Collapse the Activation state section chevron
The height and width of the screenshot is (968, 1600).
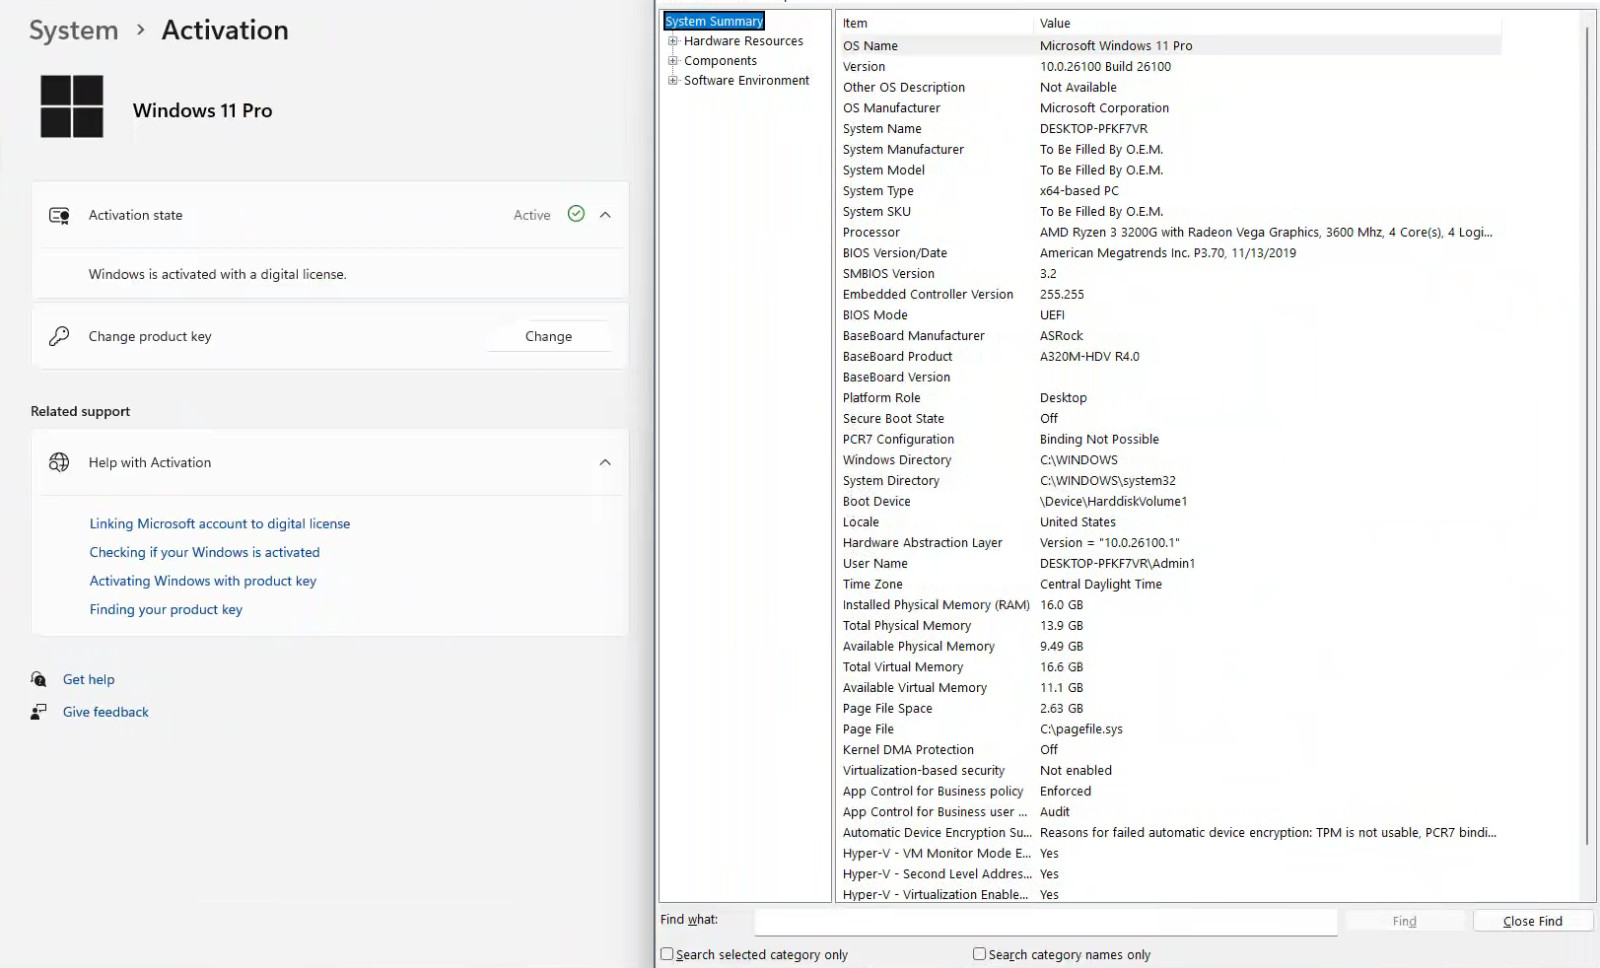point(605,215)
